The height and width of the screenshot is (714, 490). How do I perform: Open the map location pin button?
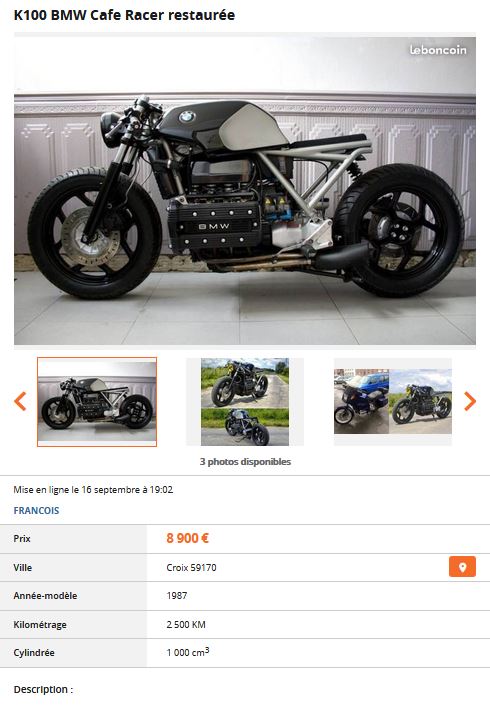[462, 567]
